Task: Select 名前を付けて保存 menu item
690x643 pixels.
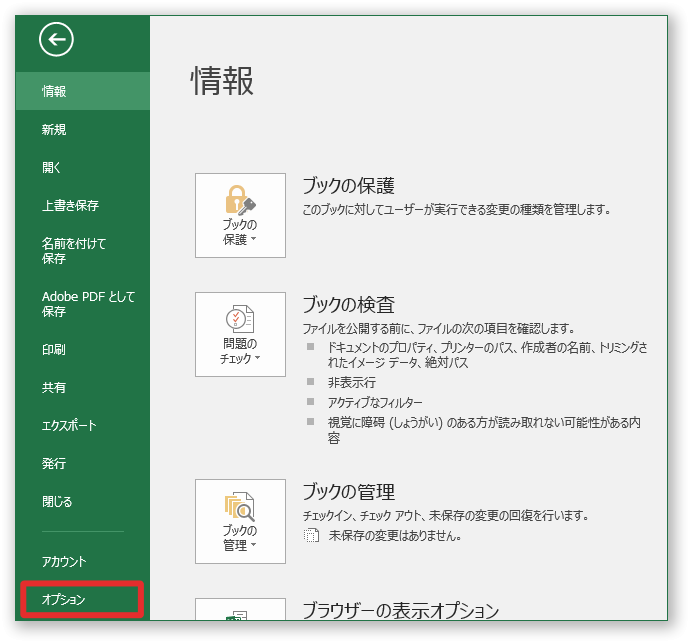Action: coord(83,250)
